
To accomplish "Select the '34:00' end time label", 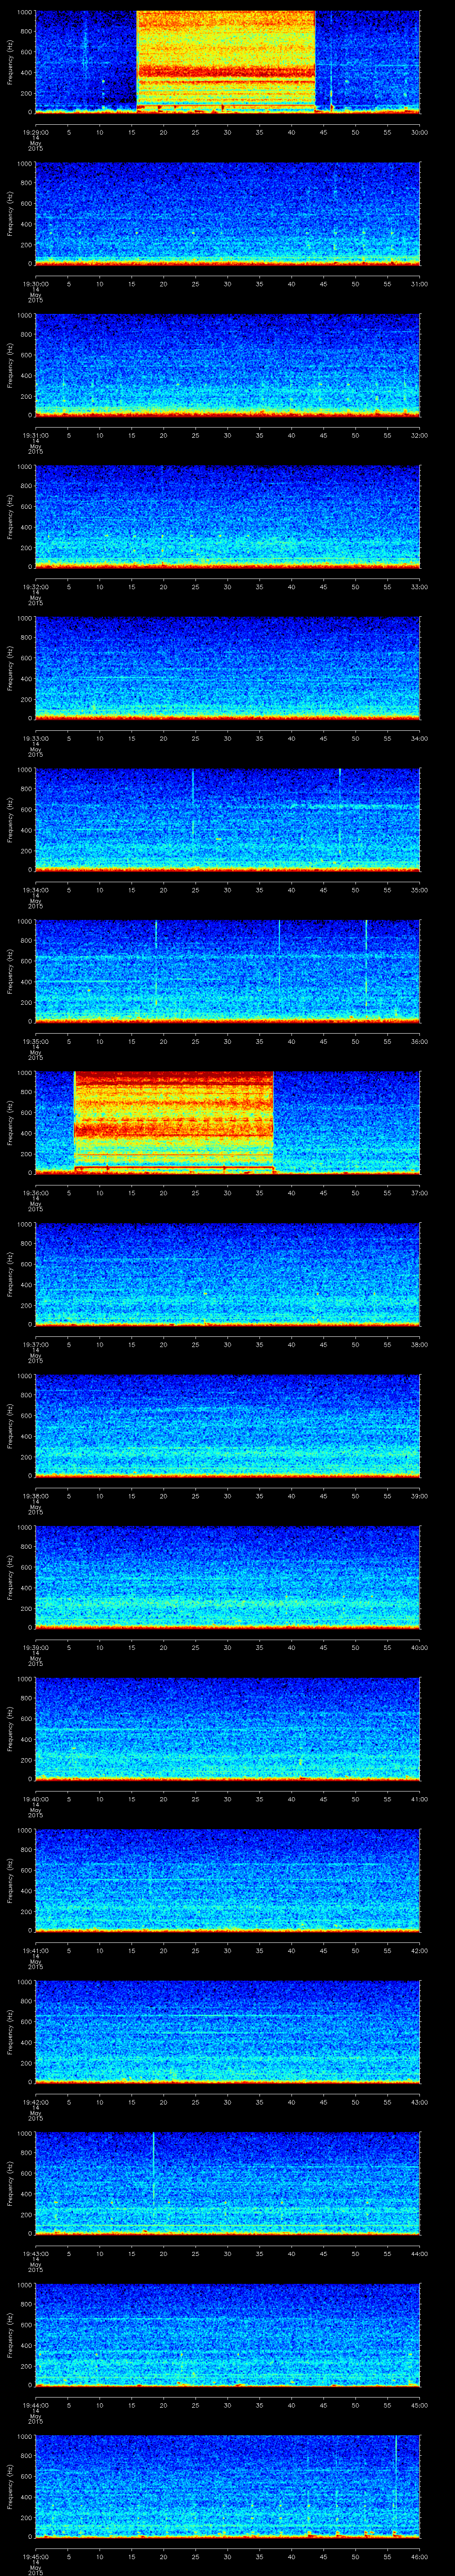I will [x=419, y=738].
